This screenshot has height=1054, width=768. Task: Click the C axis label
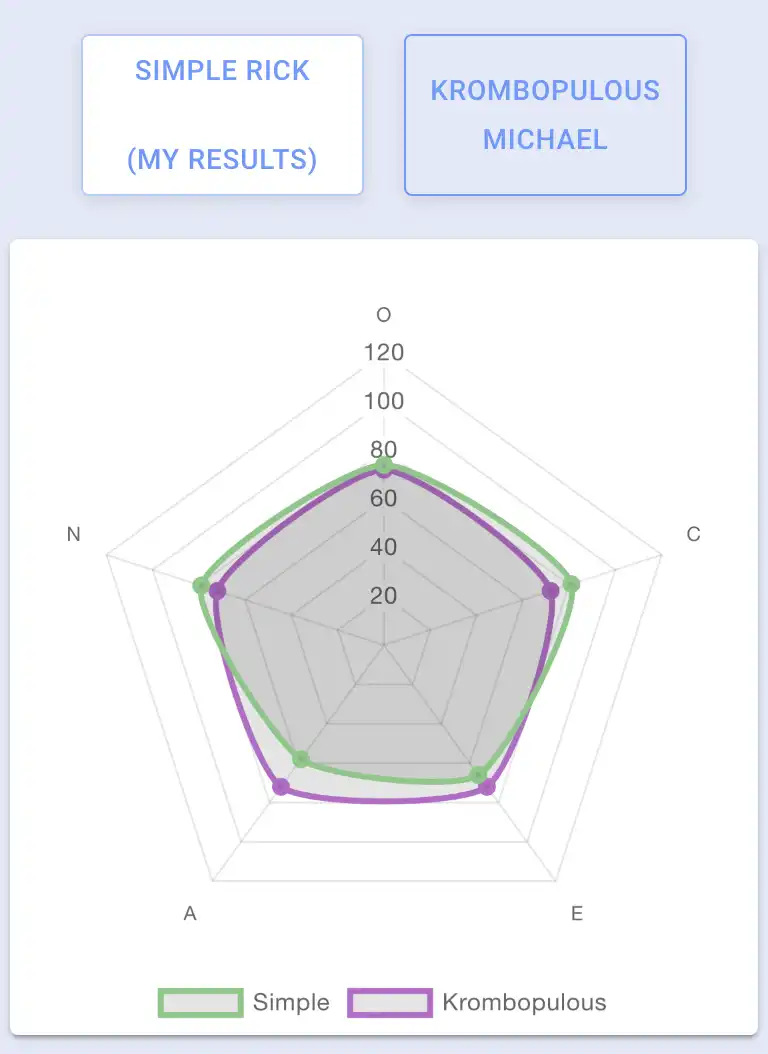pyautogui.click(x=693, y=534)
